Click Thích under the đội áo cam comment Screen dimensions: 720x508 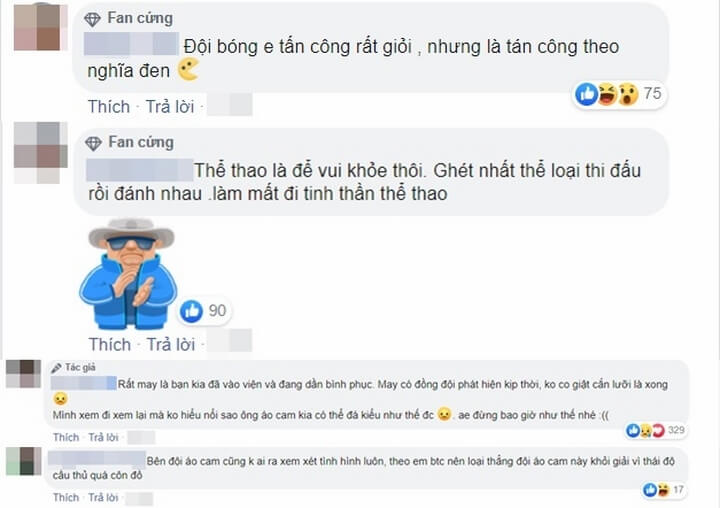[x=66, y=497]
